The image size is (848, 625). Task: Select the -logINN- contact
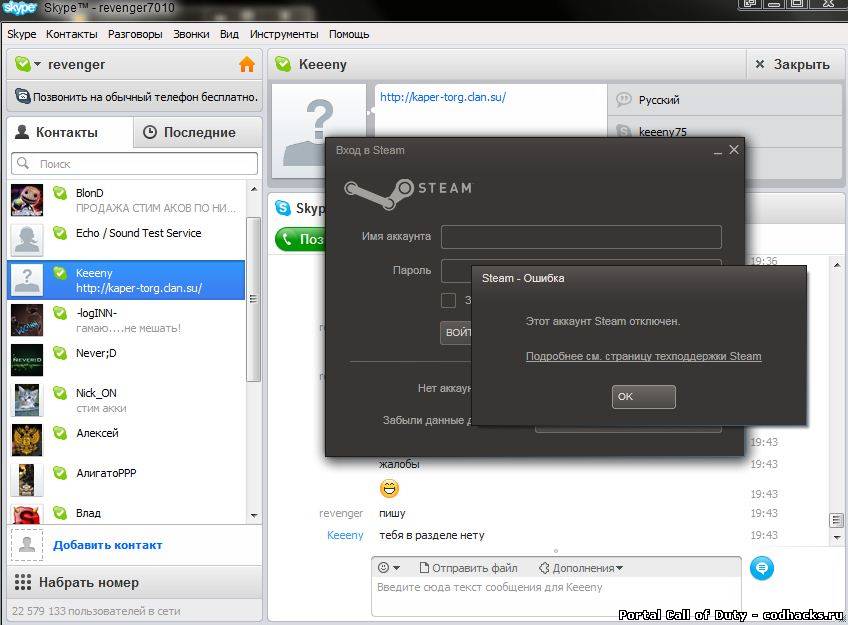(x=126, y=320)
